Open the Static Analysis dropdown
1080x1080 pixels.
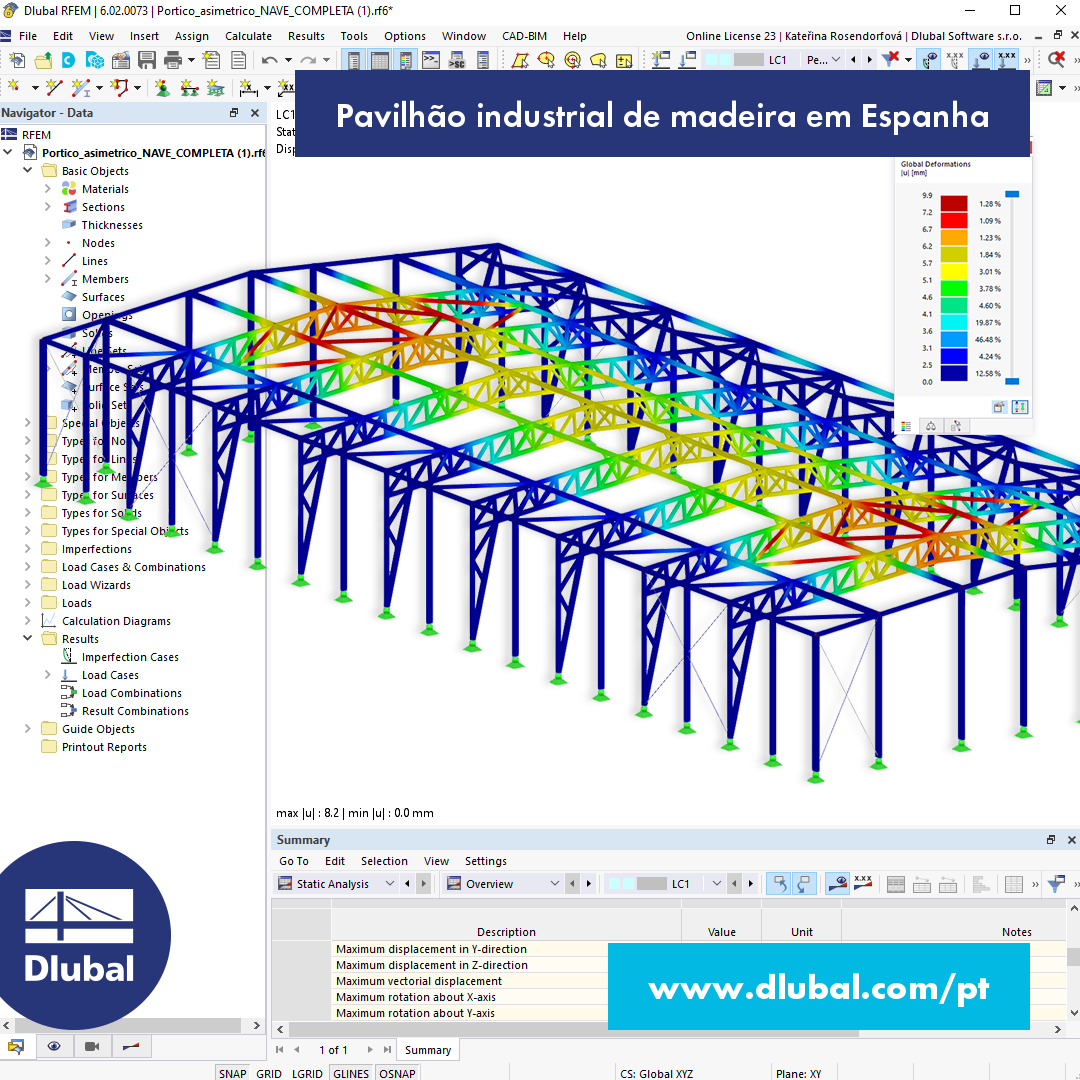[336, 884]
